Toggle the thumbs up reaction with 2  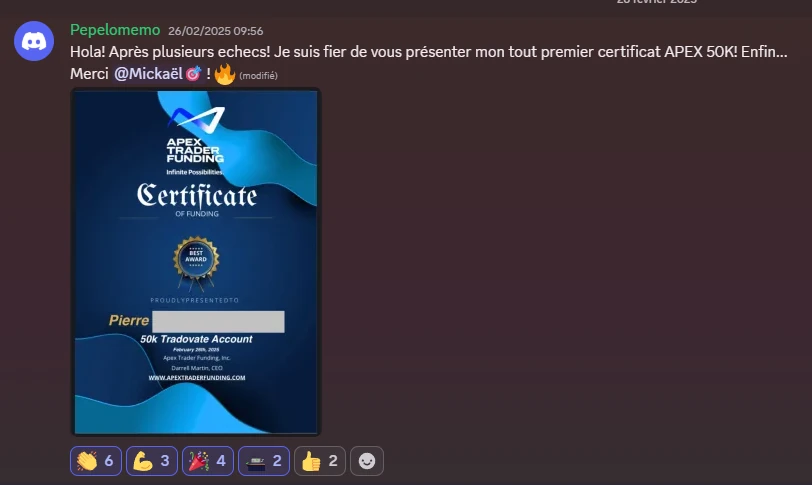point(320,461)
